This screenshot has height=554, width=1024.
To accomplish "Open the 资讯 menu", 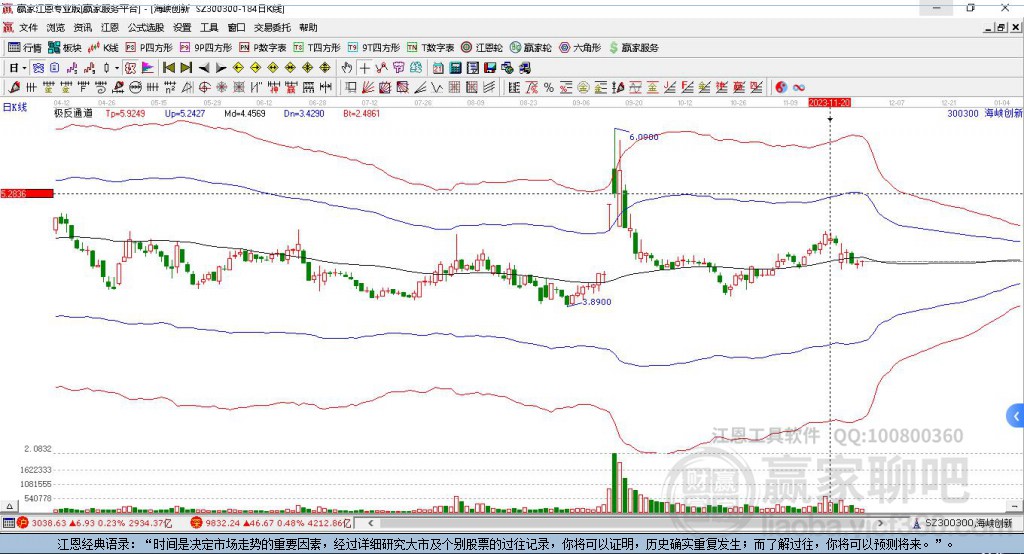I will (82, 27).
